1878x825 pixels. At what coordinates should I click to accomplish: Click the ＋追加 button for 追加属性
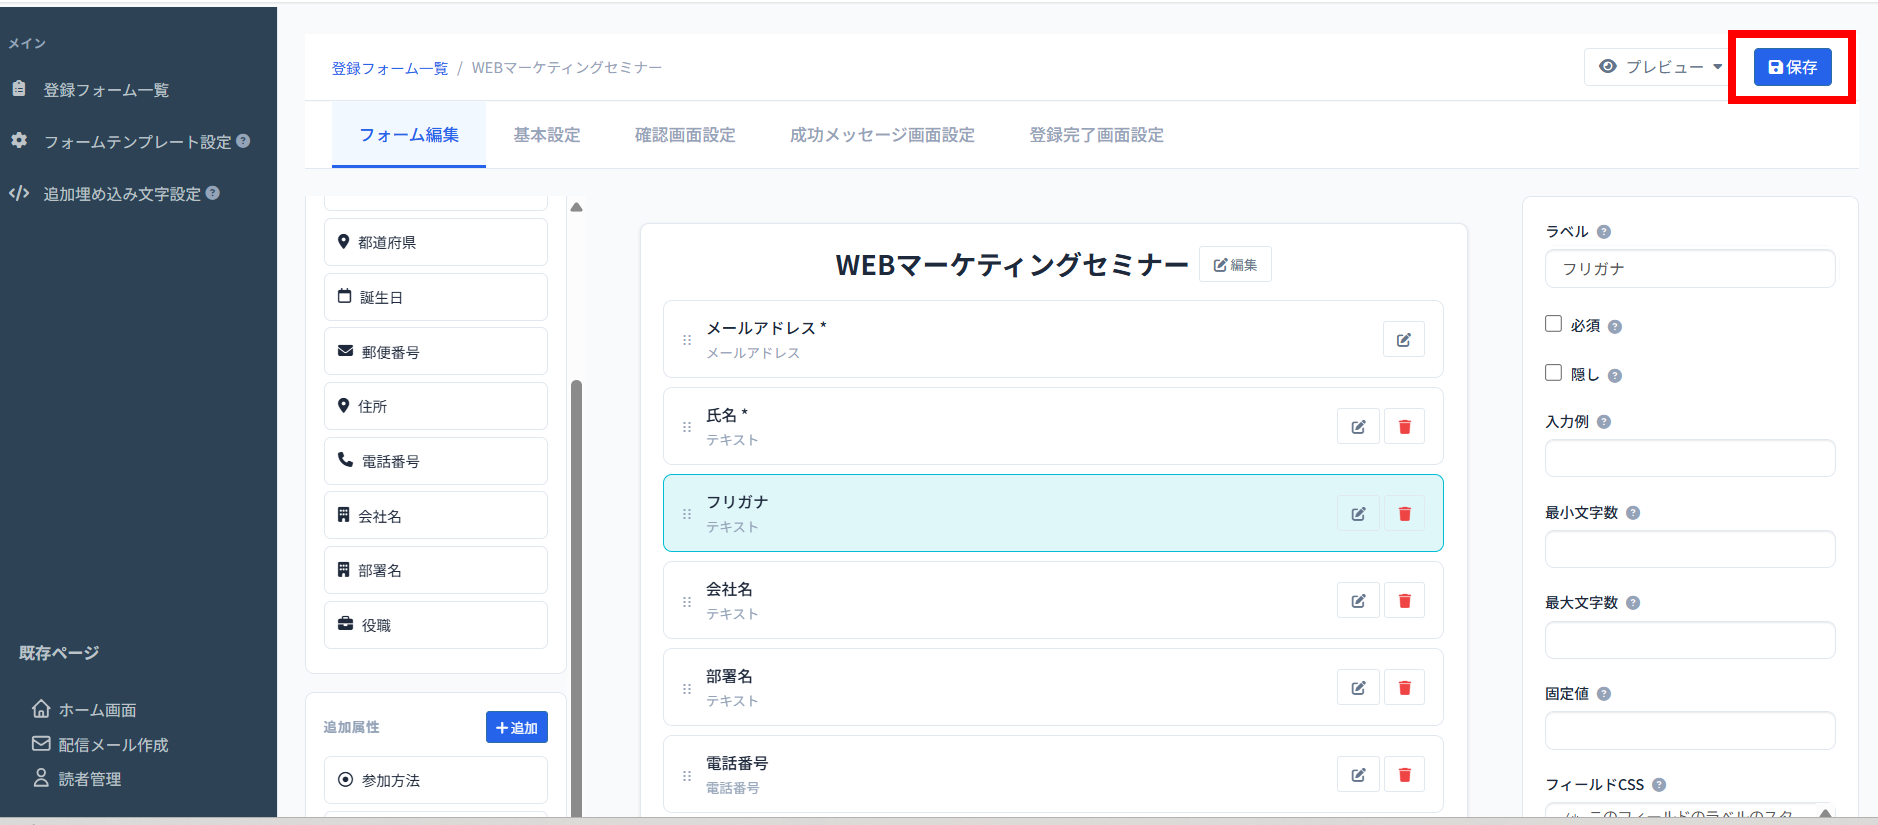pyautogui.click(x=516, y=727)
